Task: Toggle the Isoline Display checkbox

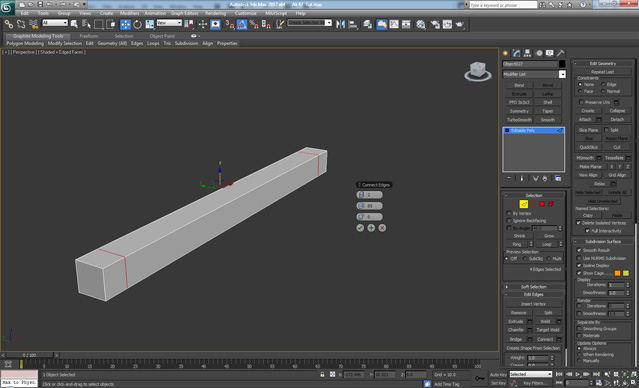Action: click(579, 265)
